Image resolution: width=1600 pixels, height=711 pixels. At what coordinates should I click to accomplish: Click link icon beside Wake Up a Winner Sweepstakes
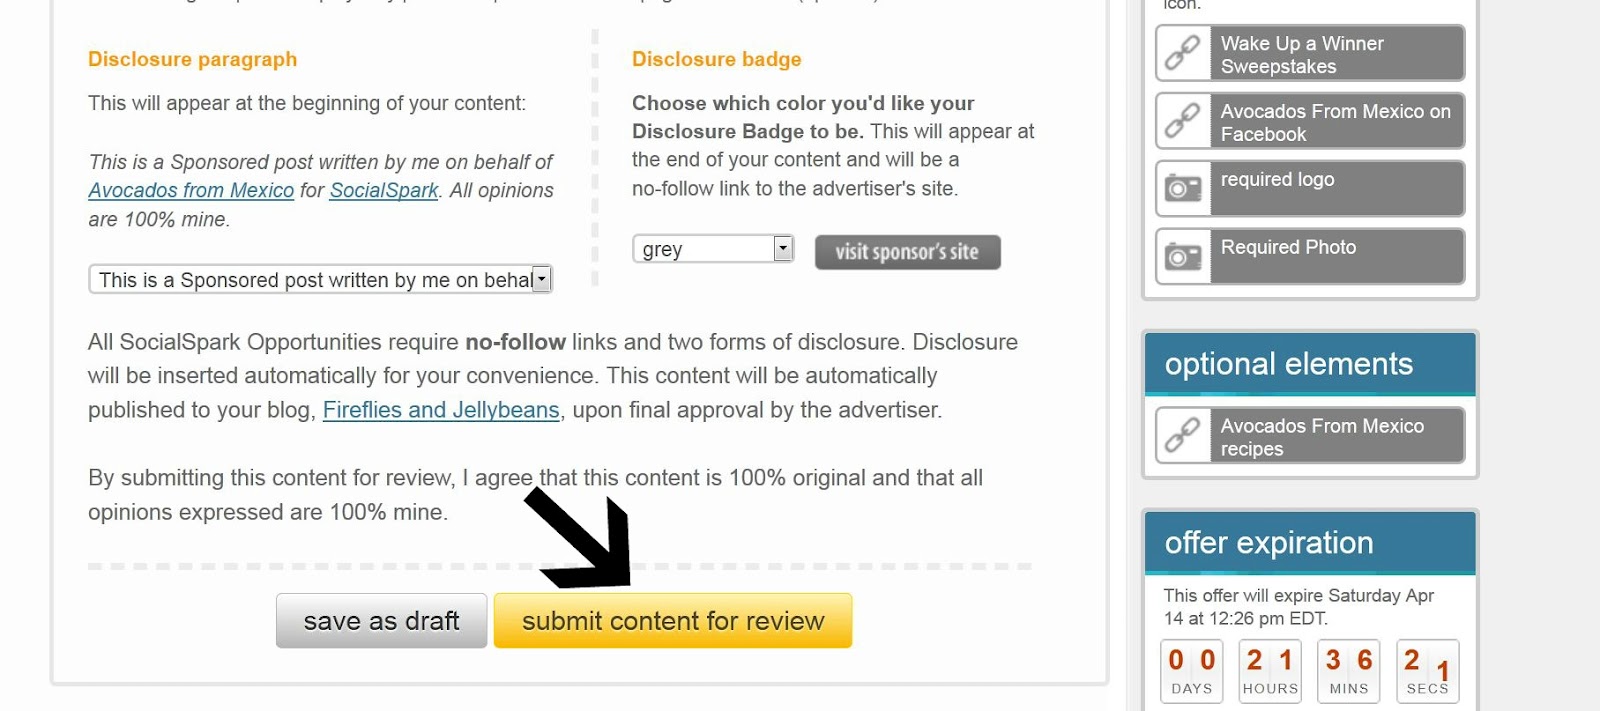pos(1183,53)
